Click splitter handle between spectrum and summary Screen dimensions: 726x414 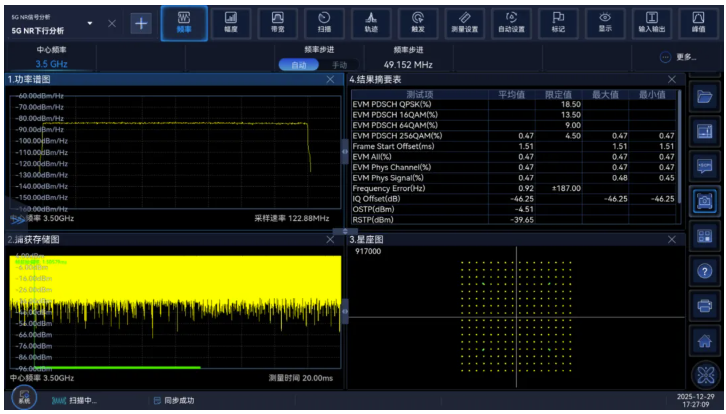click(344, 151)
